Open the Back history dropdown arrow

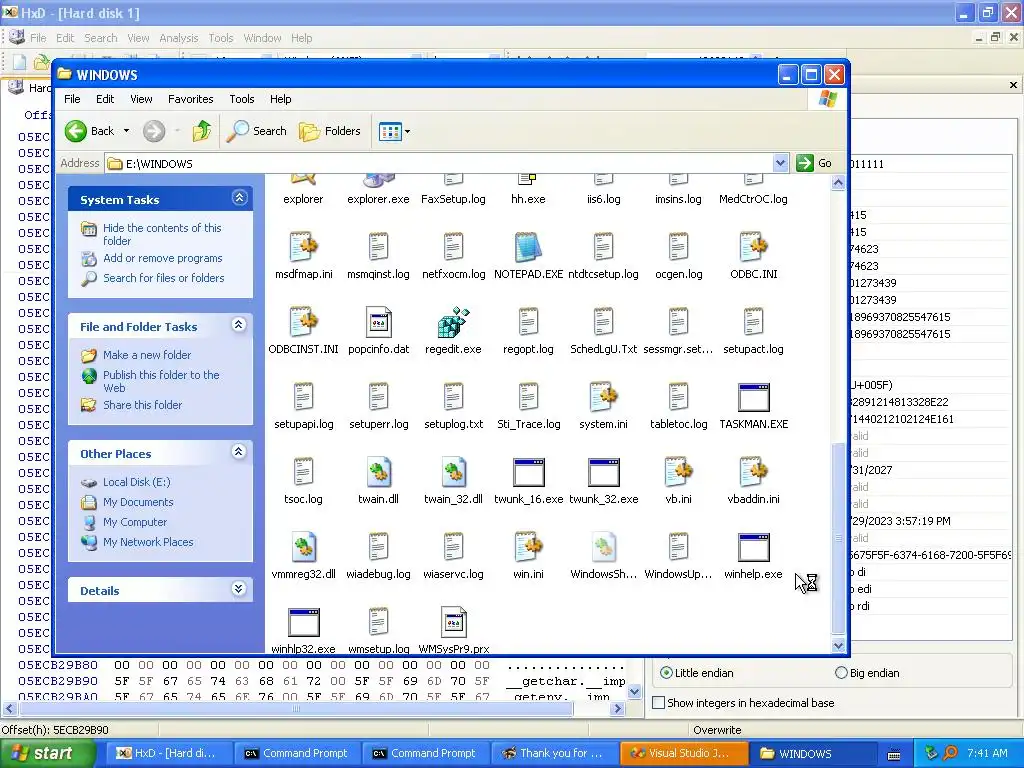[x=127, y=131]
